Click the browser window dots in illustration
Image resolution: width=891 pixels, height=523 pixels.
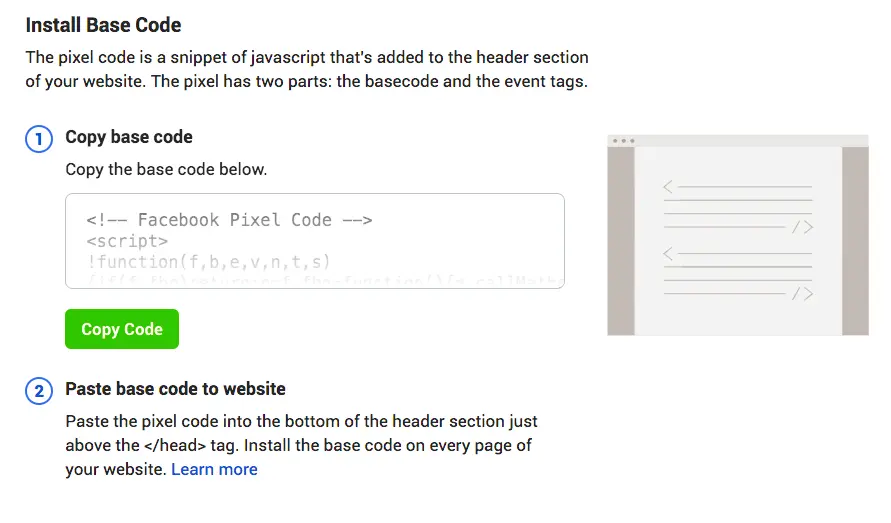coord(624,141)
